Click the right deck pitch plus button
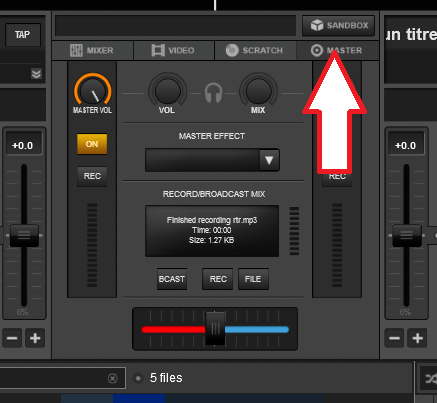 pyautogui.click(x=417, y=338)
